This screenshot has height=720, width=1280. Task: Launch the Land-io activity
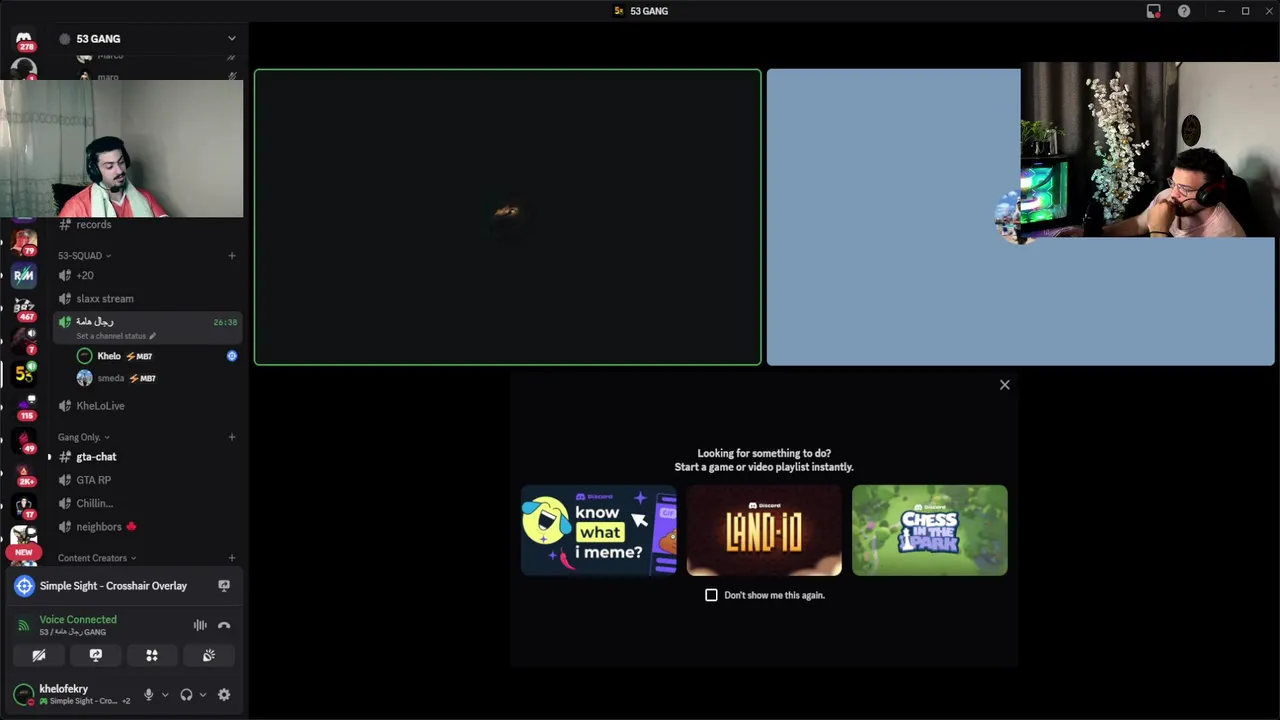(x=764, y=530)
